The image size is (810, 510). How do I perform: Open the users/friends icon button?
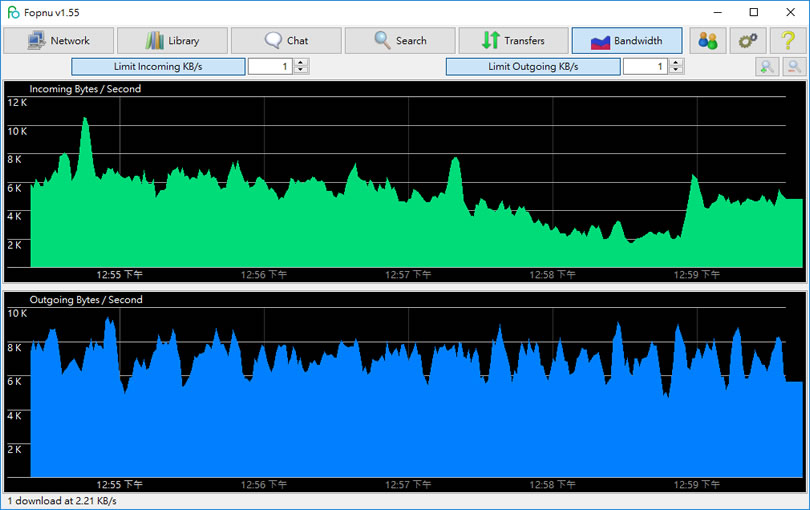coord(708,40)
